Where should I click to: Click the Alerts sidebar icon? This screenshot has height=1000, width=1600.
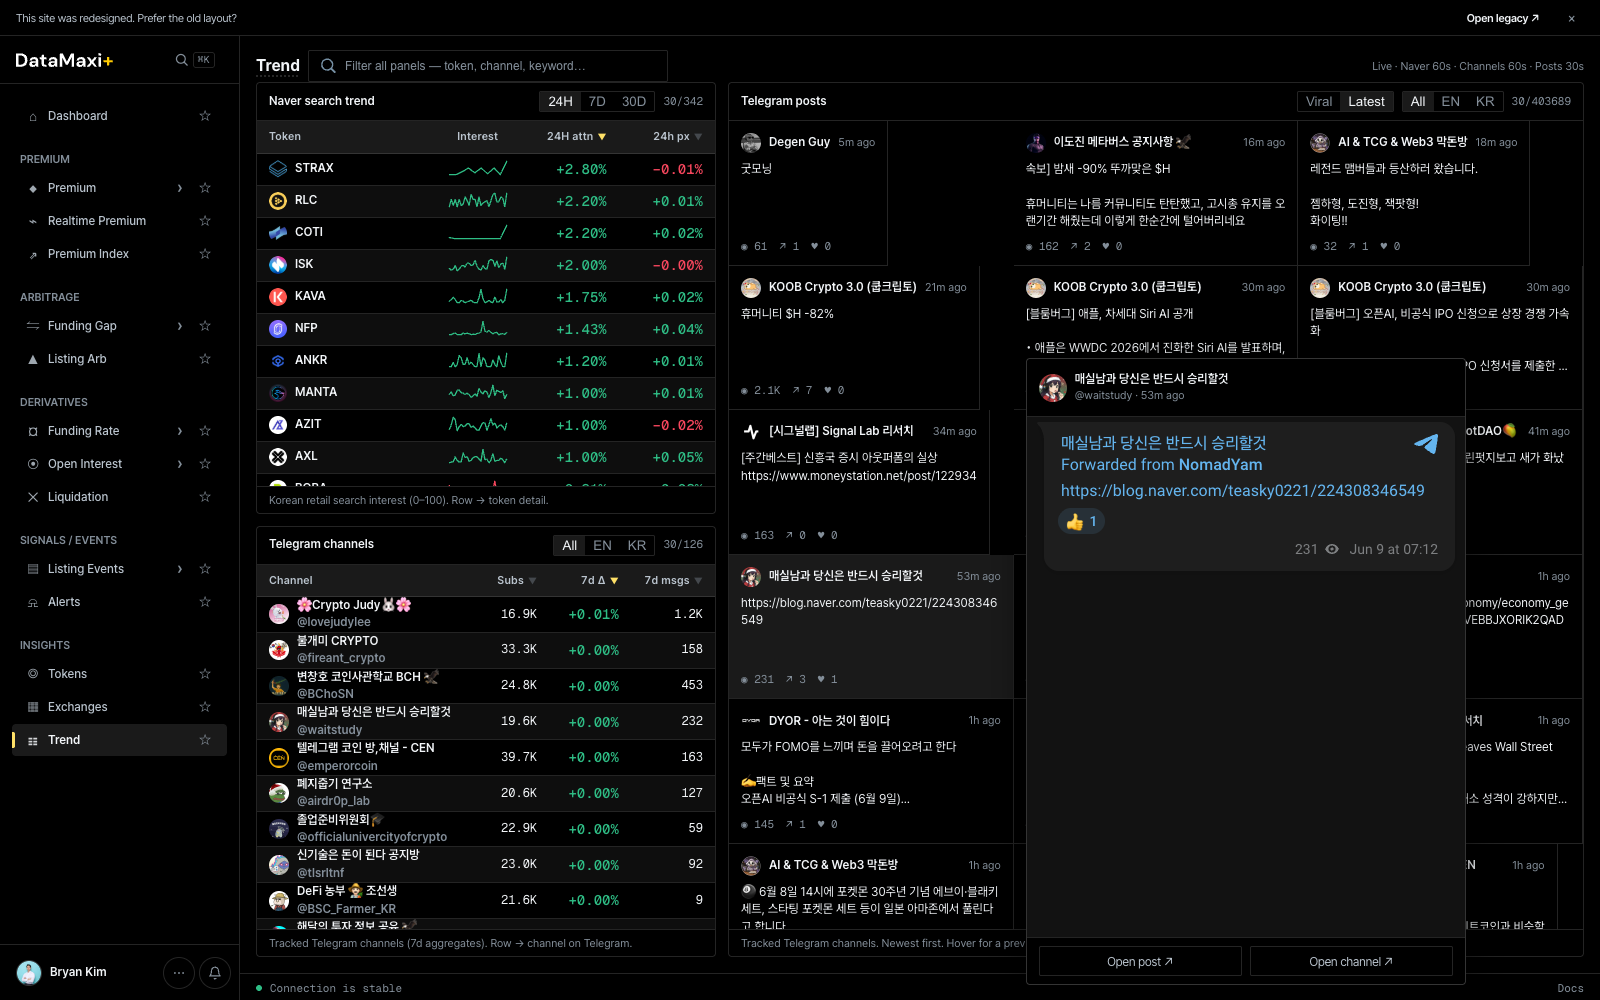coord(33,602)
